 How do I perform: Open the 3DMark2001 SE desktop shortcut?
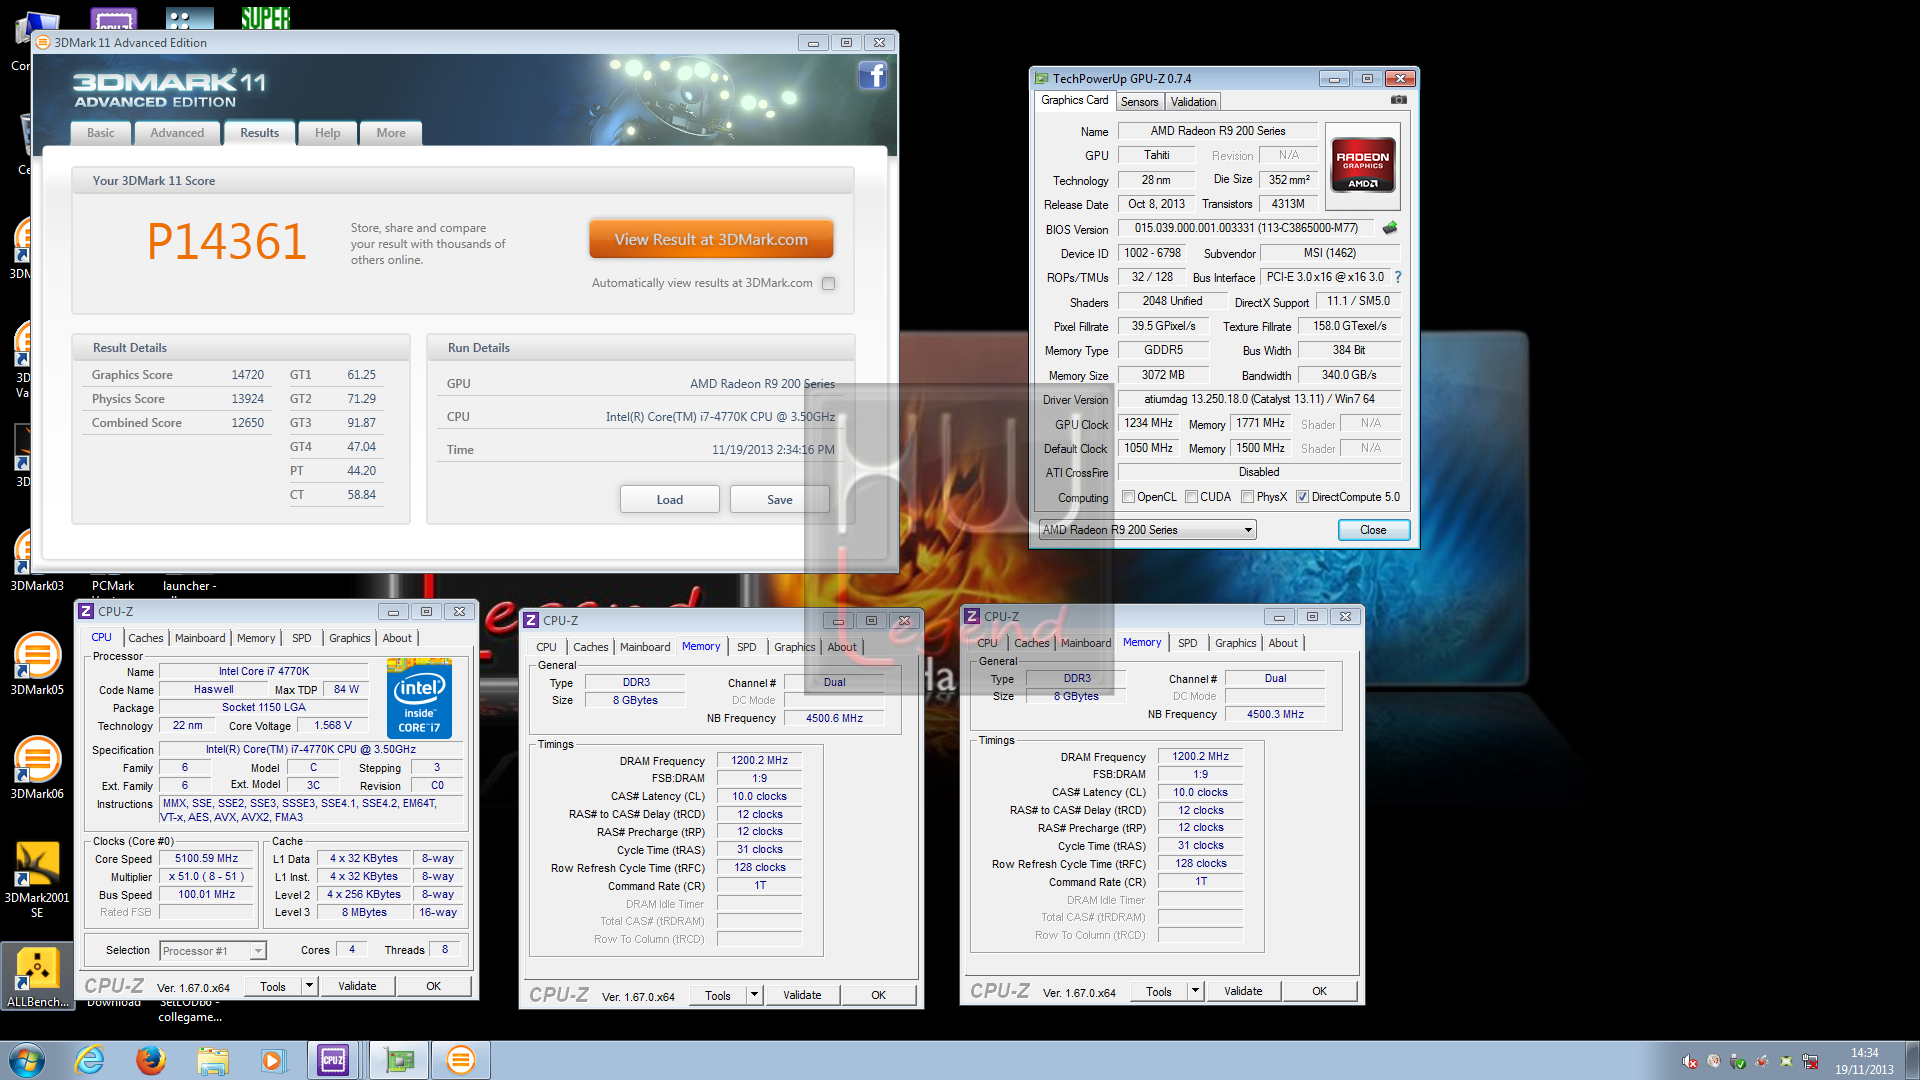point(37,879)
